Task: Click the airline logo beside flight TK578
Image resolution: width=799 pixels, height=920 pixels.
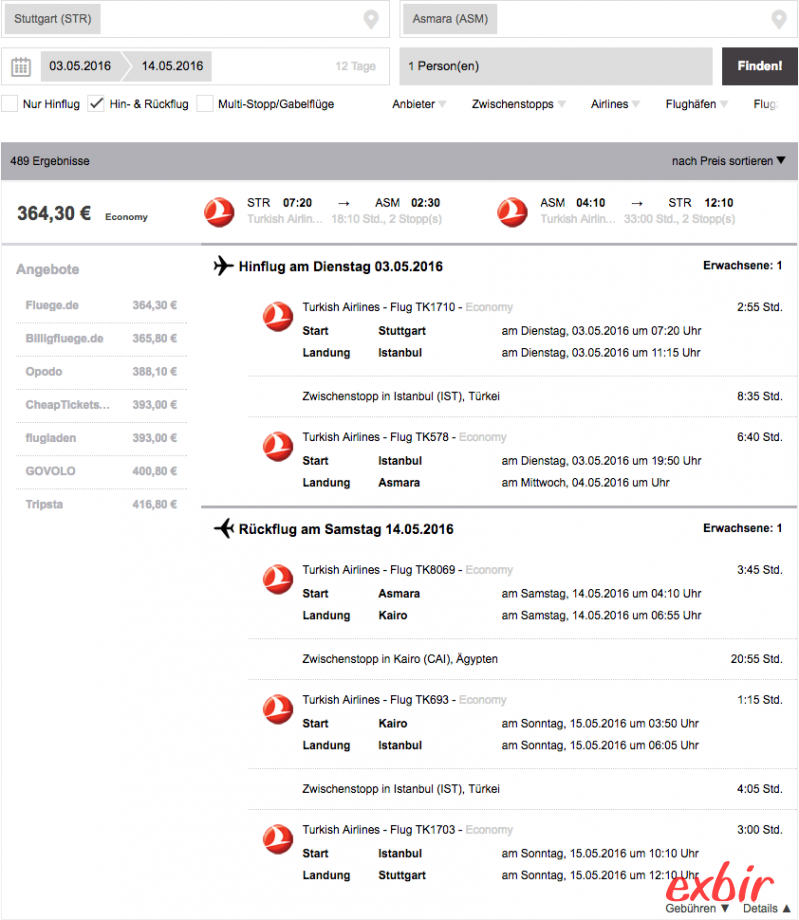Action: [278, 447]
